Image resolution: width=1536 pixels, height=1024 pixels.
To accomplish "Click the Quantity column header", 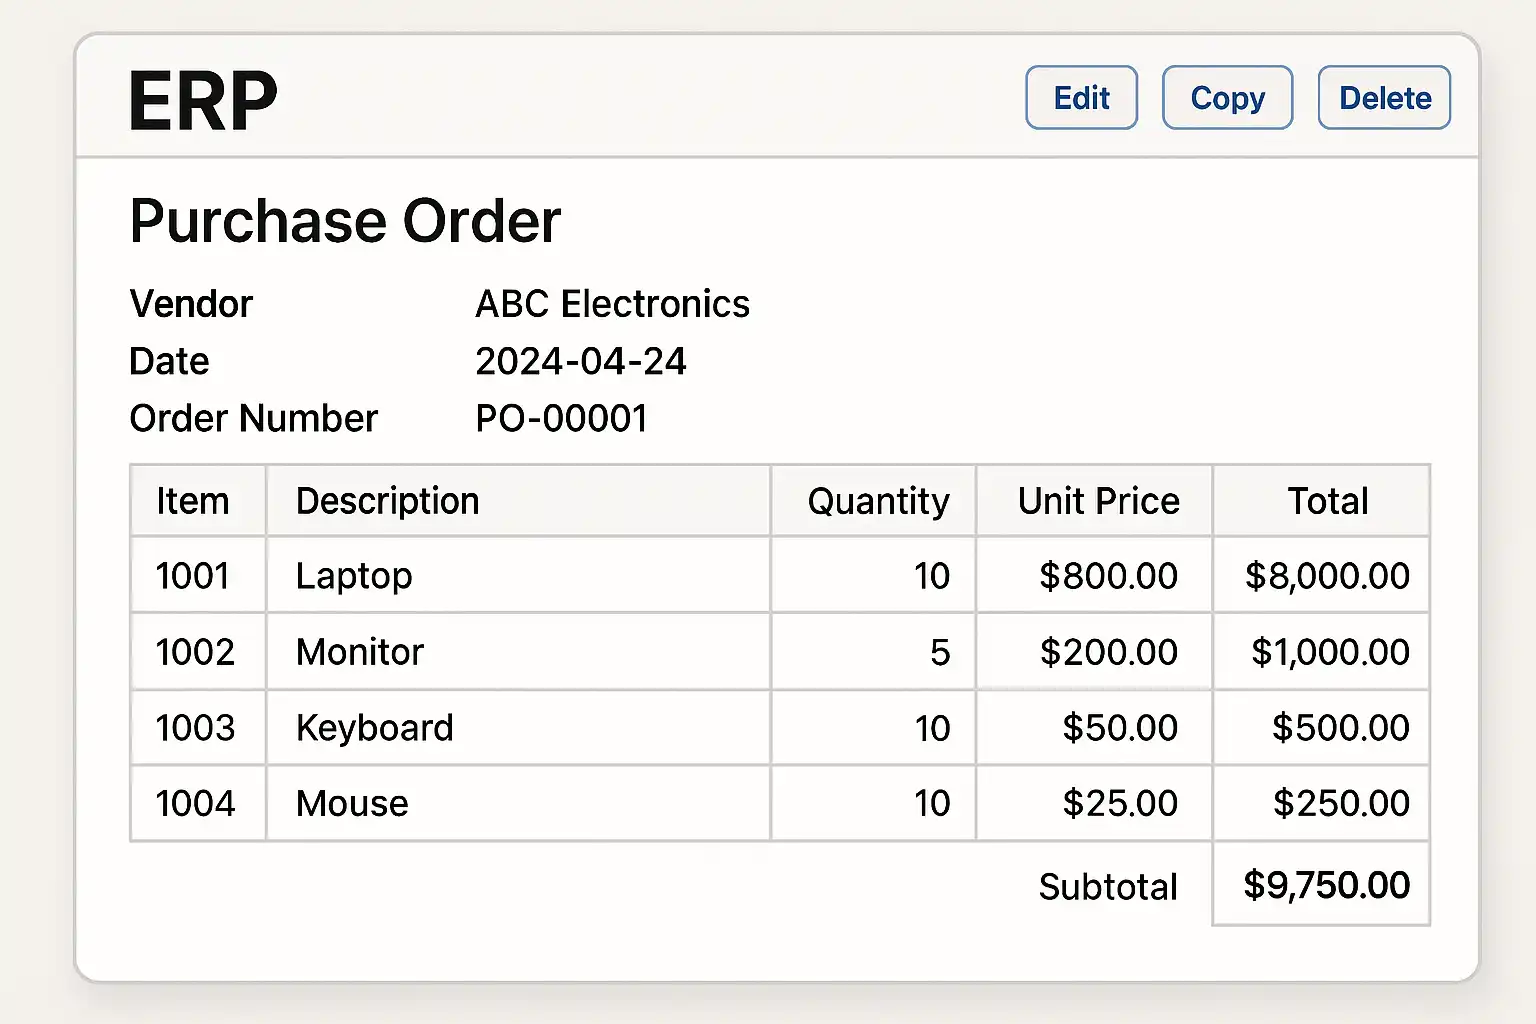I will (x=878, y=501).
